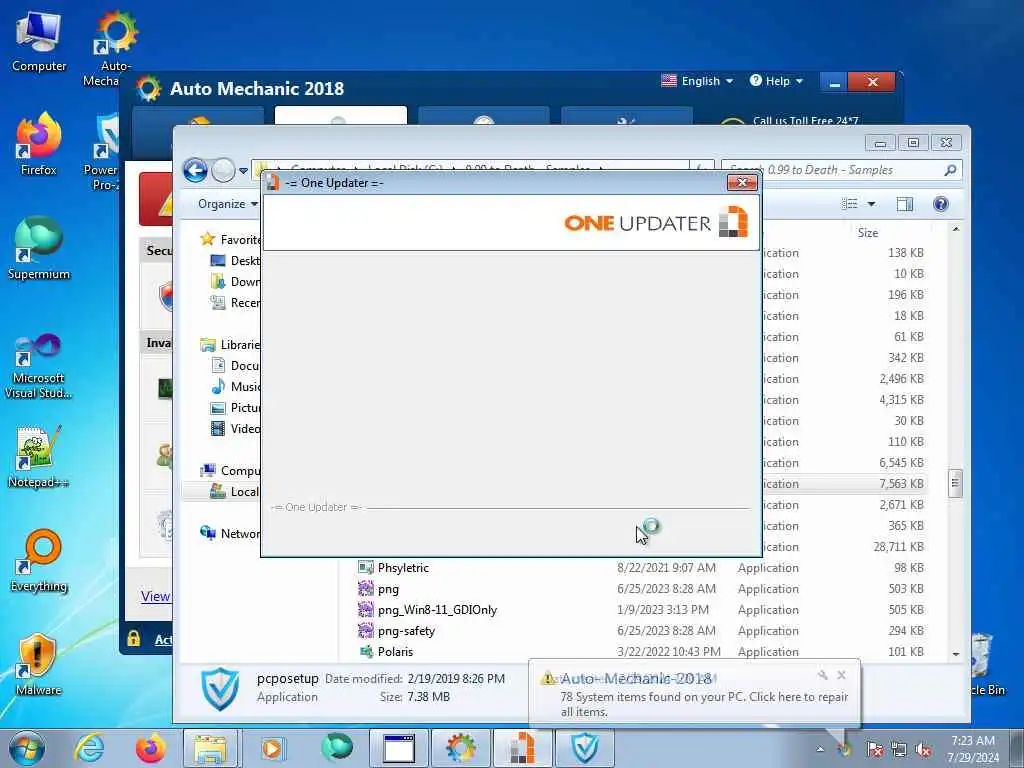Viewport: 1024px width, 768px height.
Task: Open Firefox from the taskbar
Action: [151, 748]
